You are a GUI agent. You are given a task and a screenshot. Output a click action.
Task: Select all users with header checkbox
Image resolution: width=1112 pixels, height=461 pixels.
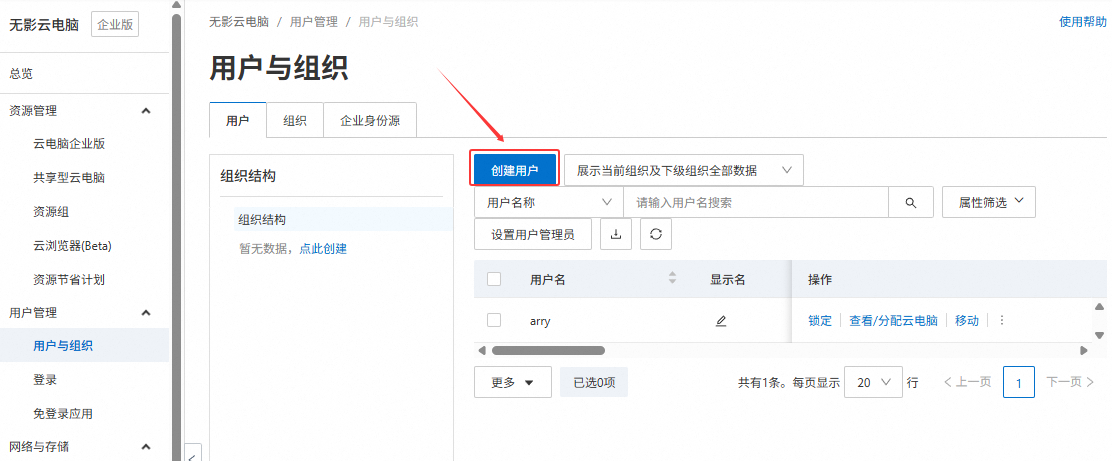[x=494, y=279]
